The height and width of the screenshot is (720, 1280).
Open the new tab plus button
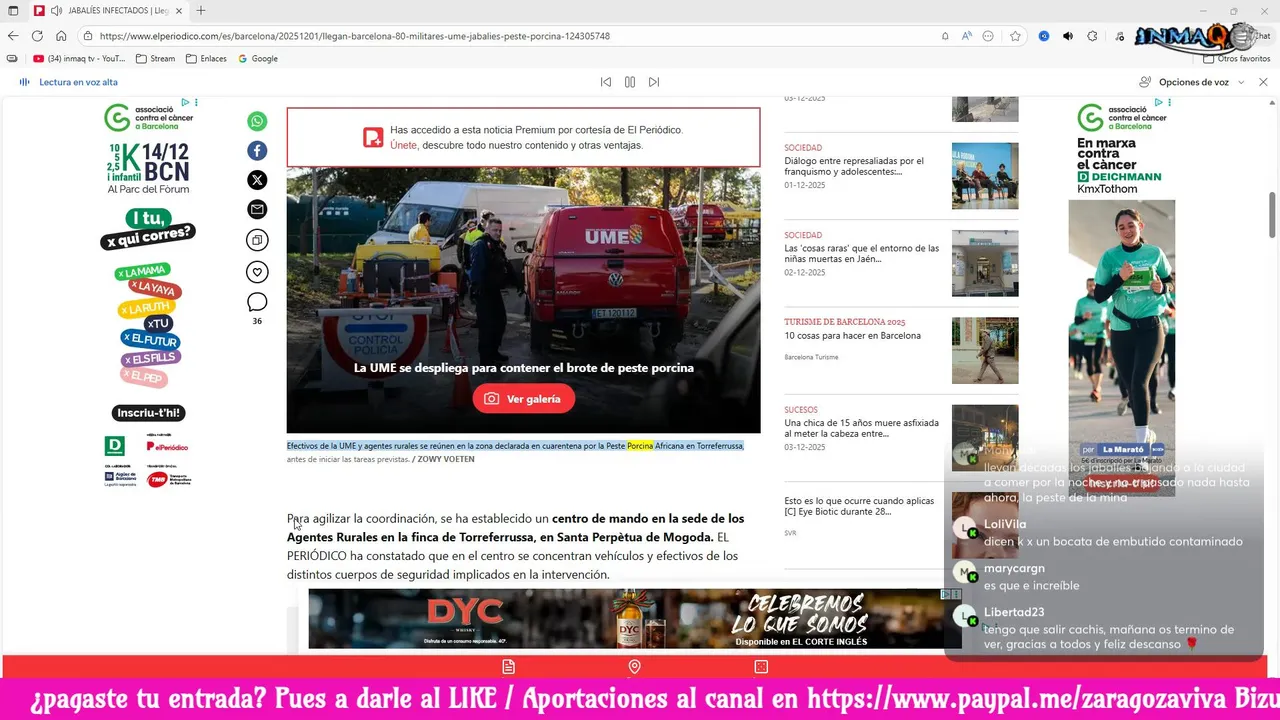pyautogui.click(x=201, y=10)
